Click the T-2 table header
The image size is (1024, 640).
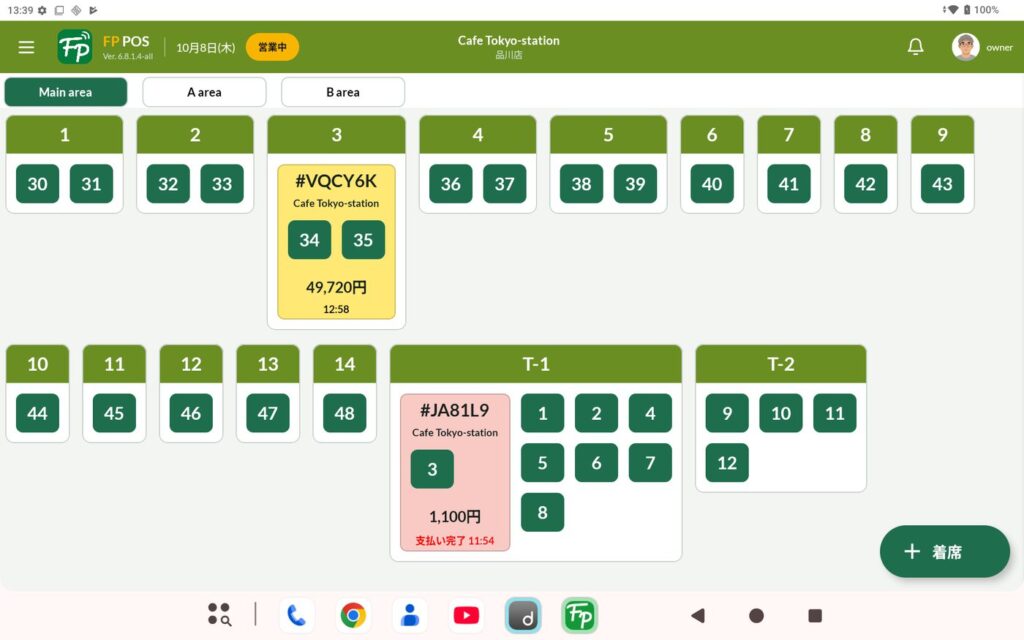(x=781, y=364)
